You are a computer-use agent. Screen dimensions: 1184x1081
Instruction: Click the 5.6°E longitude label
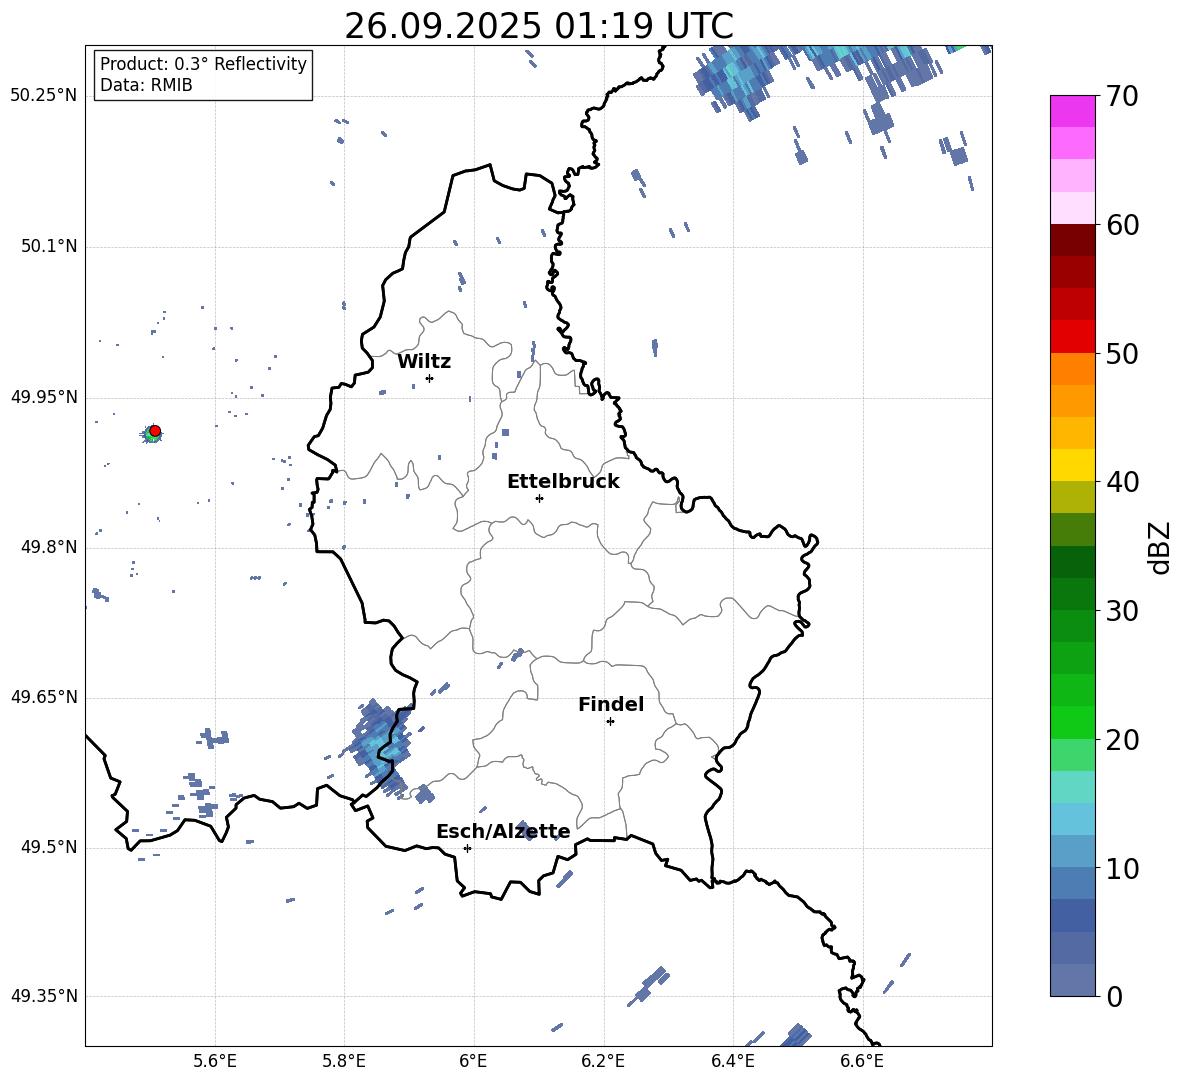215,1061
